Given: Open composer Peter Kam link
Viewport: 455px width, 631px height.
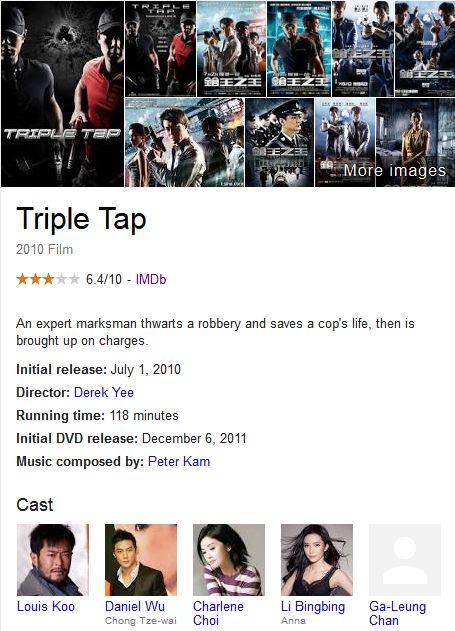Looking at the screenshot, I should point(179,461).
